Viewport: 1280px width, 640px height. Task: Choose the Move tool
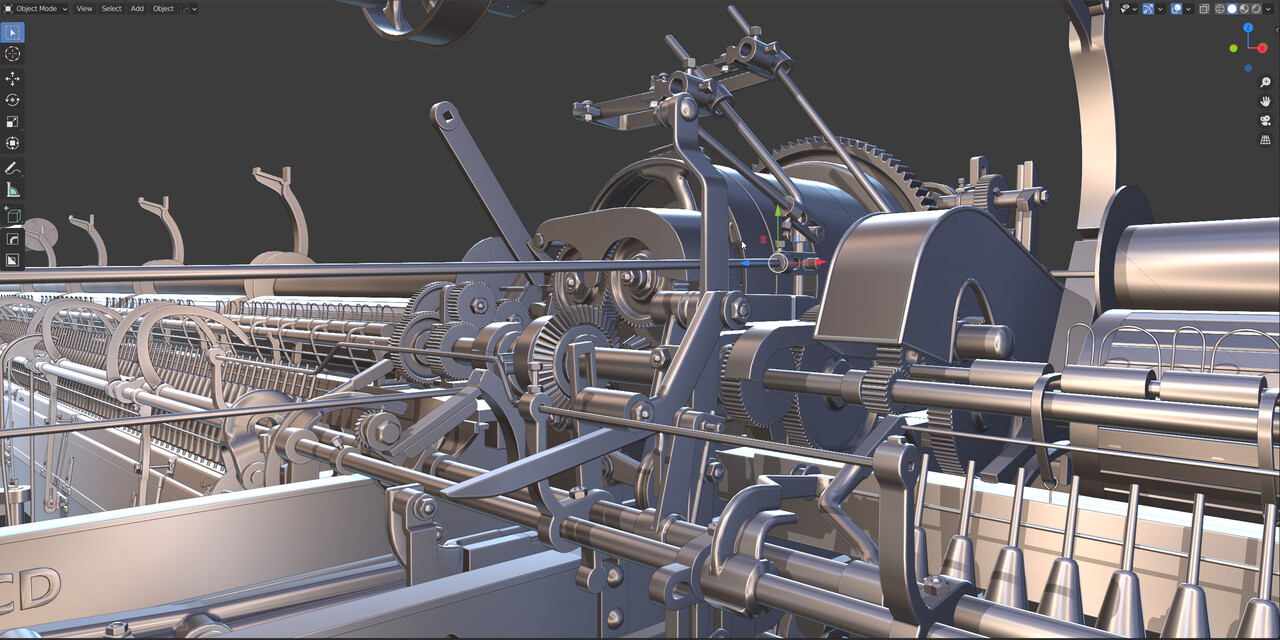coord(12,78)
